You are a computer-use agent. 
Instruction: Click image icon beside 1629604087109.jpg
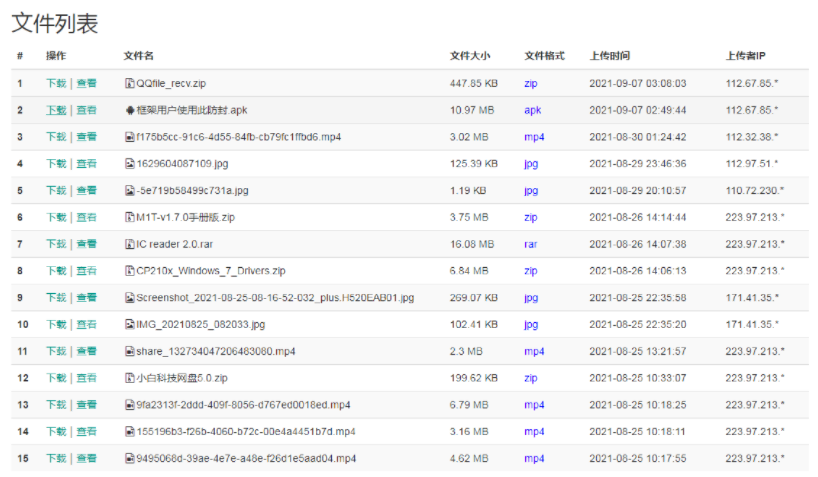coord(130,163)
